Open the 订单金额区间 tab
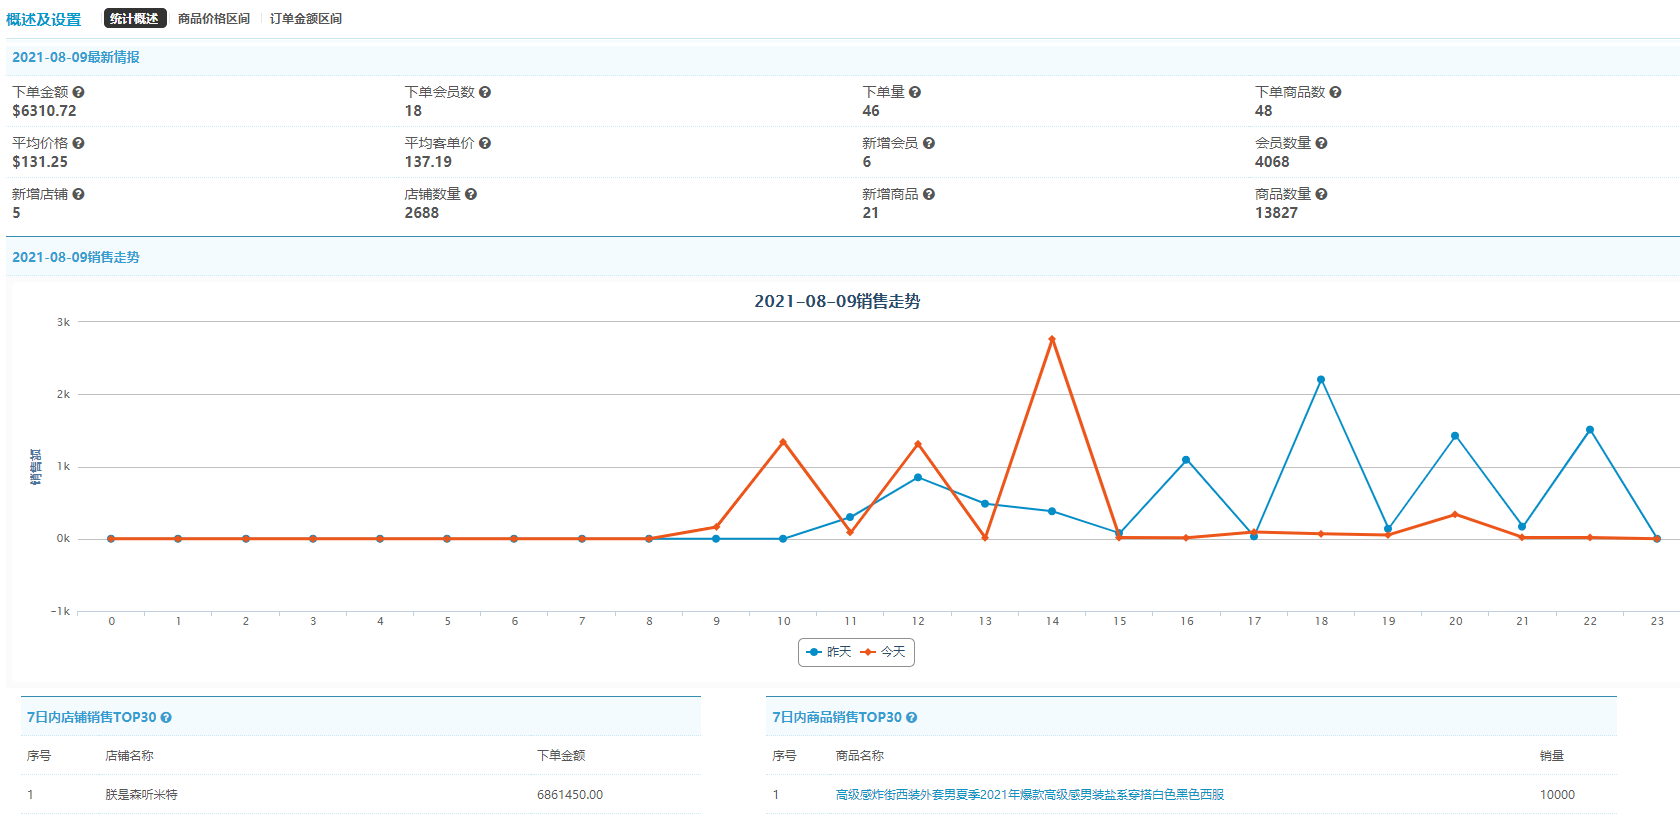The width and height of the screenshot is (1680, 814). coord(306,19)
